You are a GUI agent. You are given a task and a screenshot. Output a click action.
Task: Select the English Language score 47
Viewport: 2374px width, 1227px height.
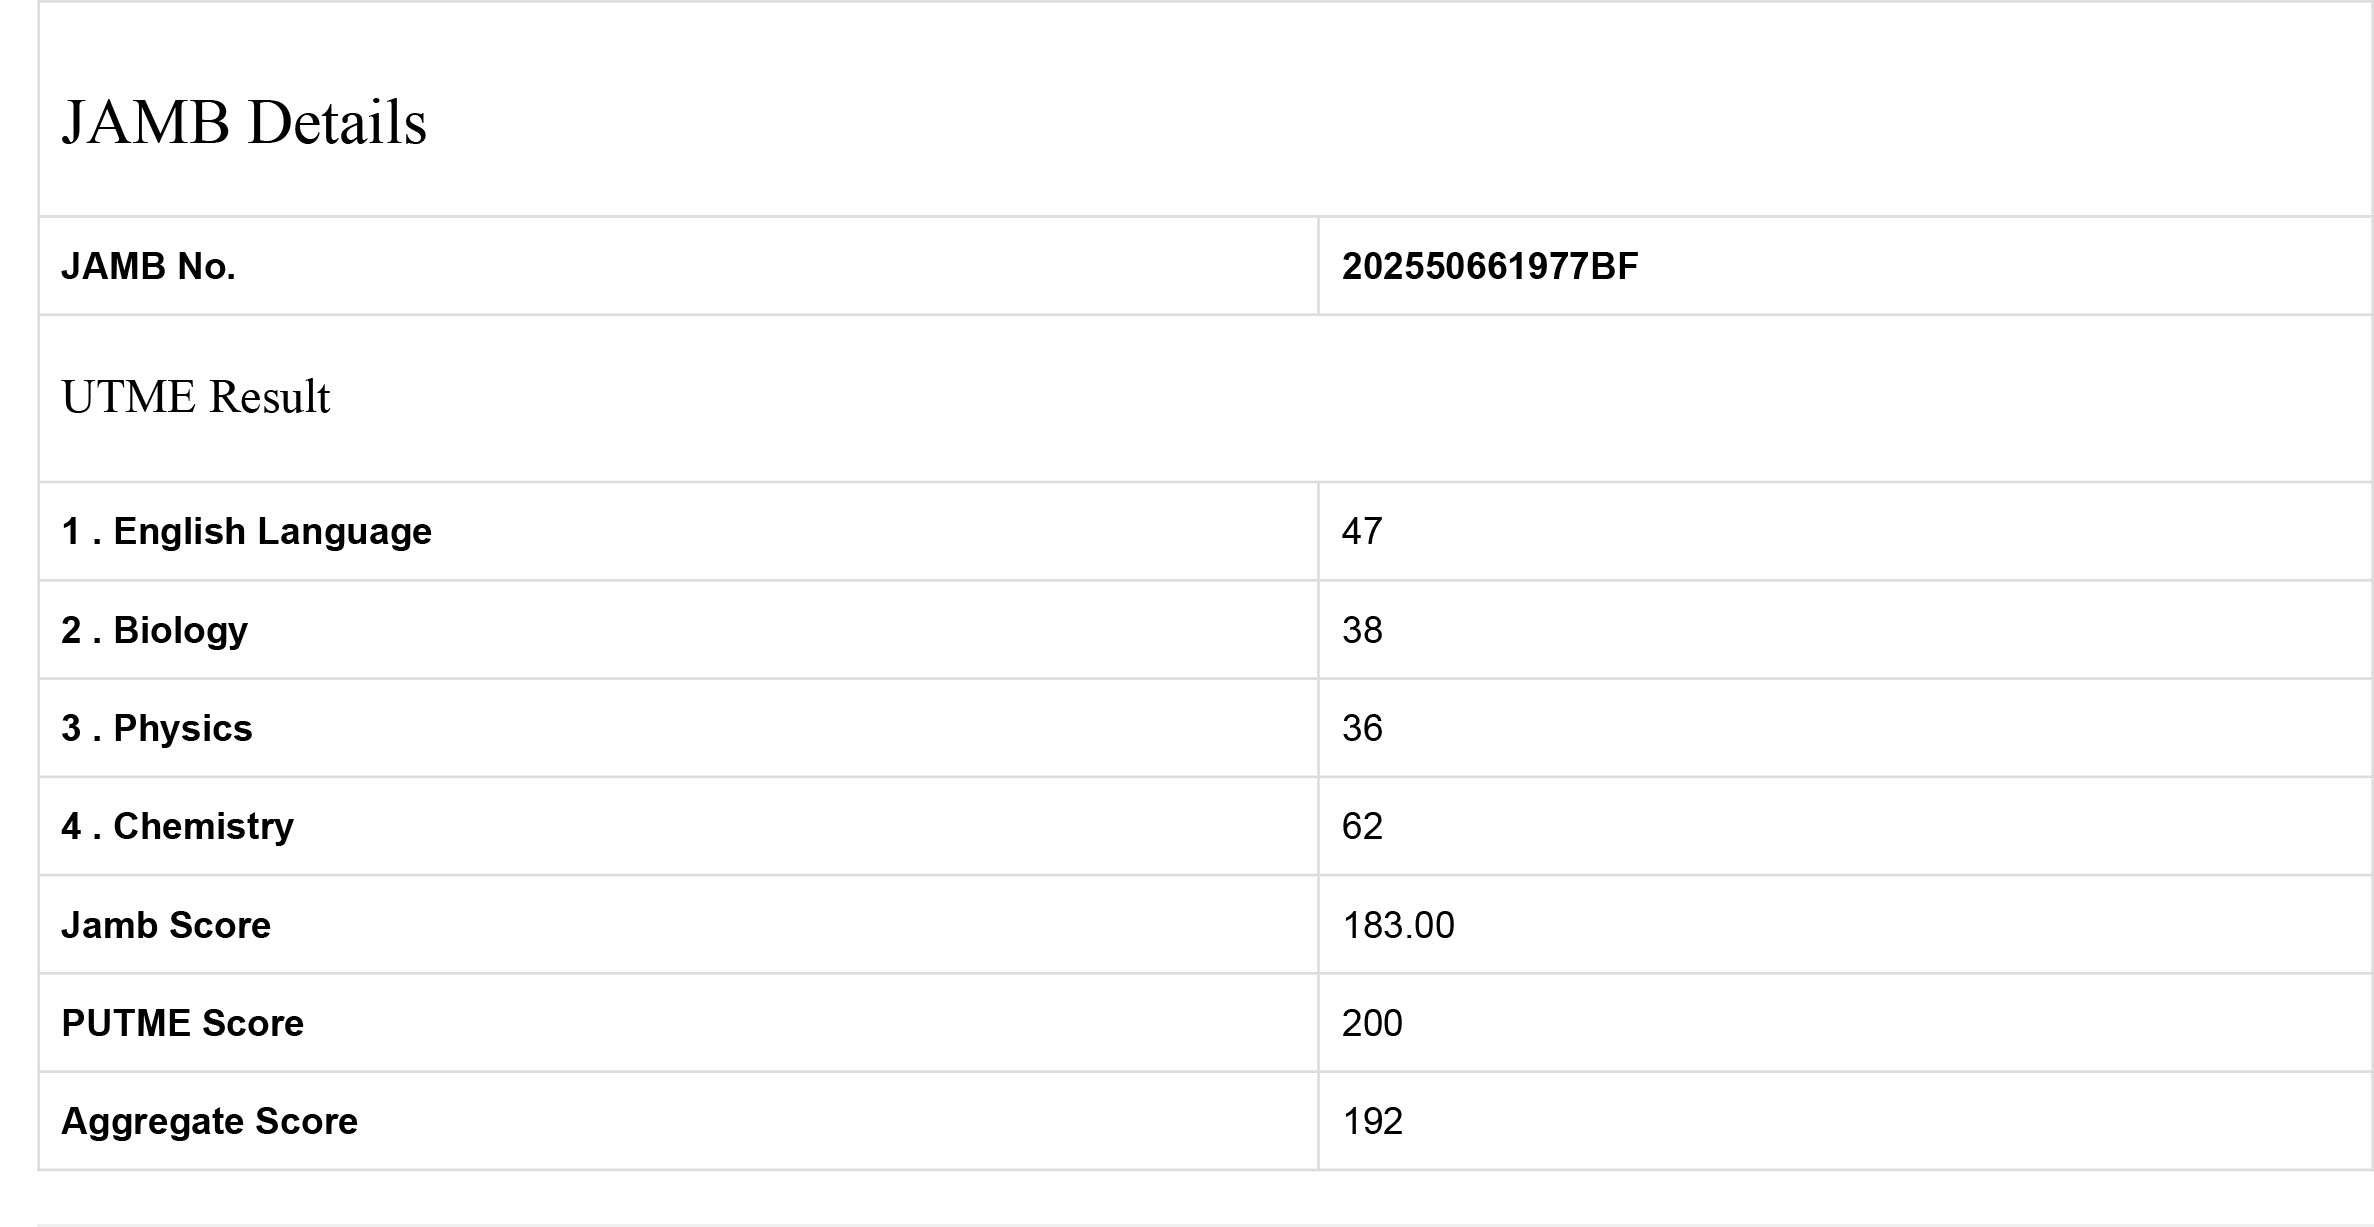click(1362, 532)
